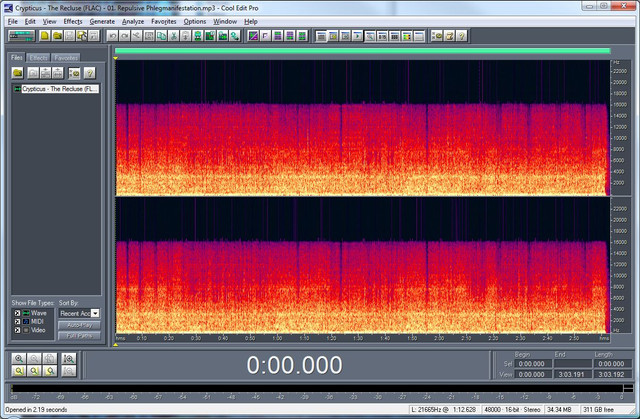Screen dimensions: 640x419
Task: Switch to the Effects tab in panel
Action: tap(38, 58)
